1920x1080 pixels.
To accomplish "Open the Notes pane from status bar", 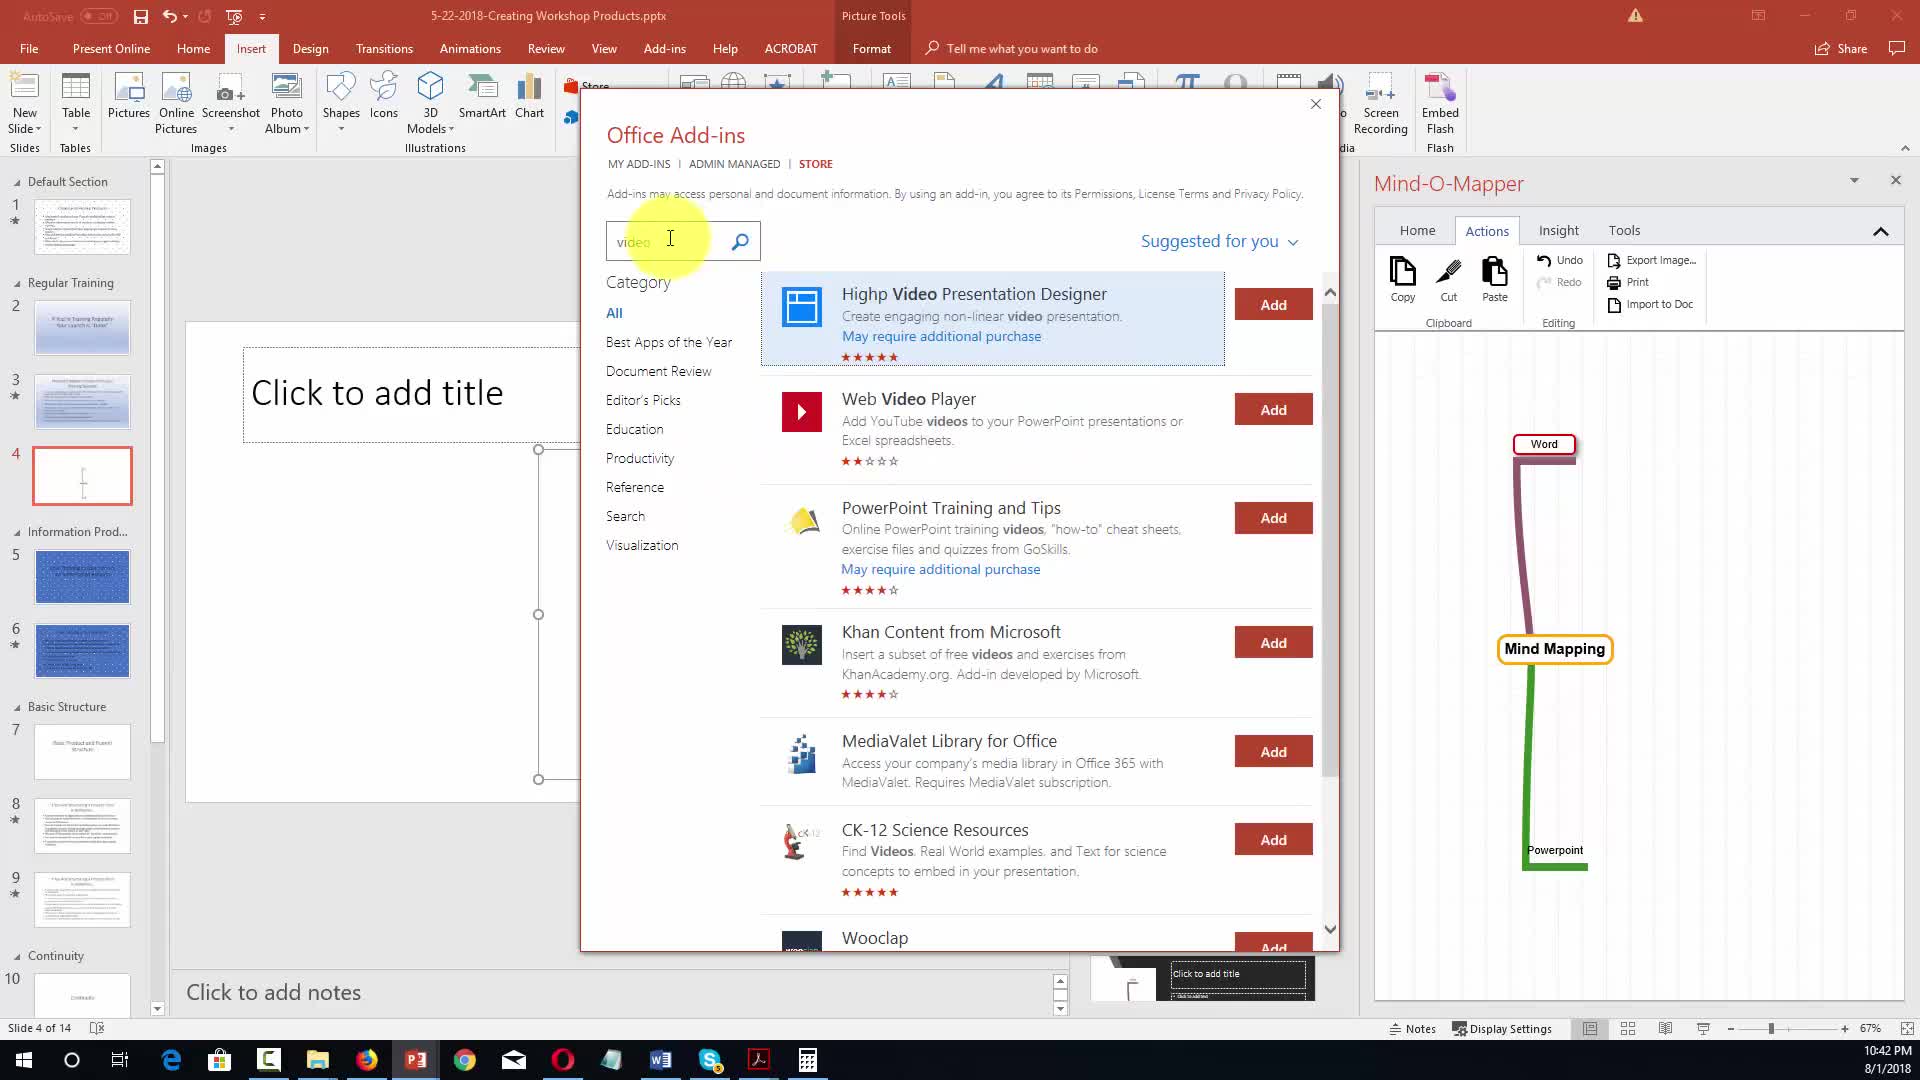I will click(1412, 1028).
